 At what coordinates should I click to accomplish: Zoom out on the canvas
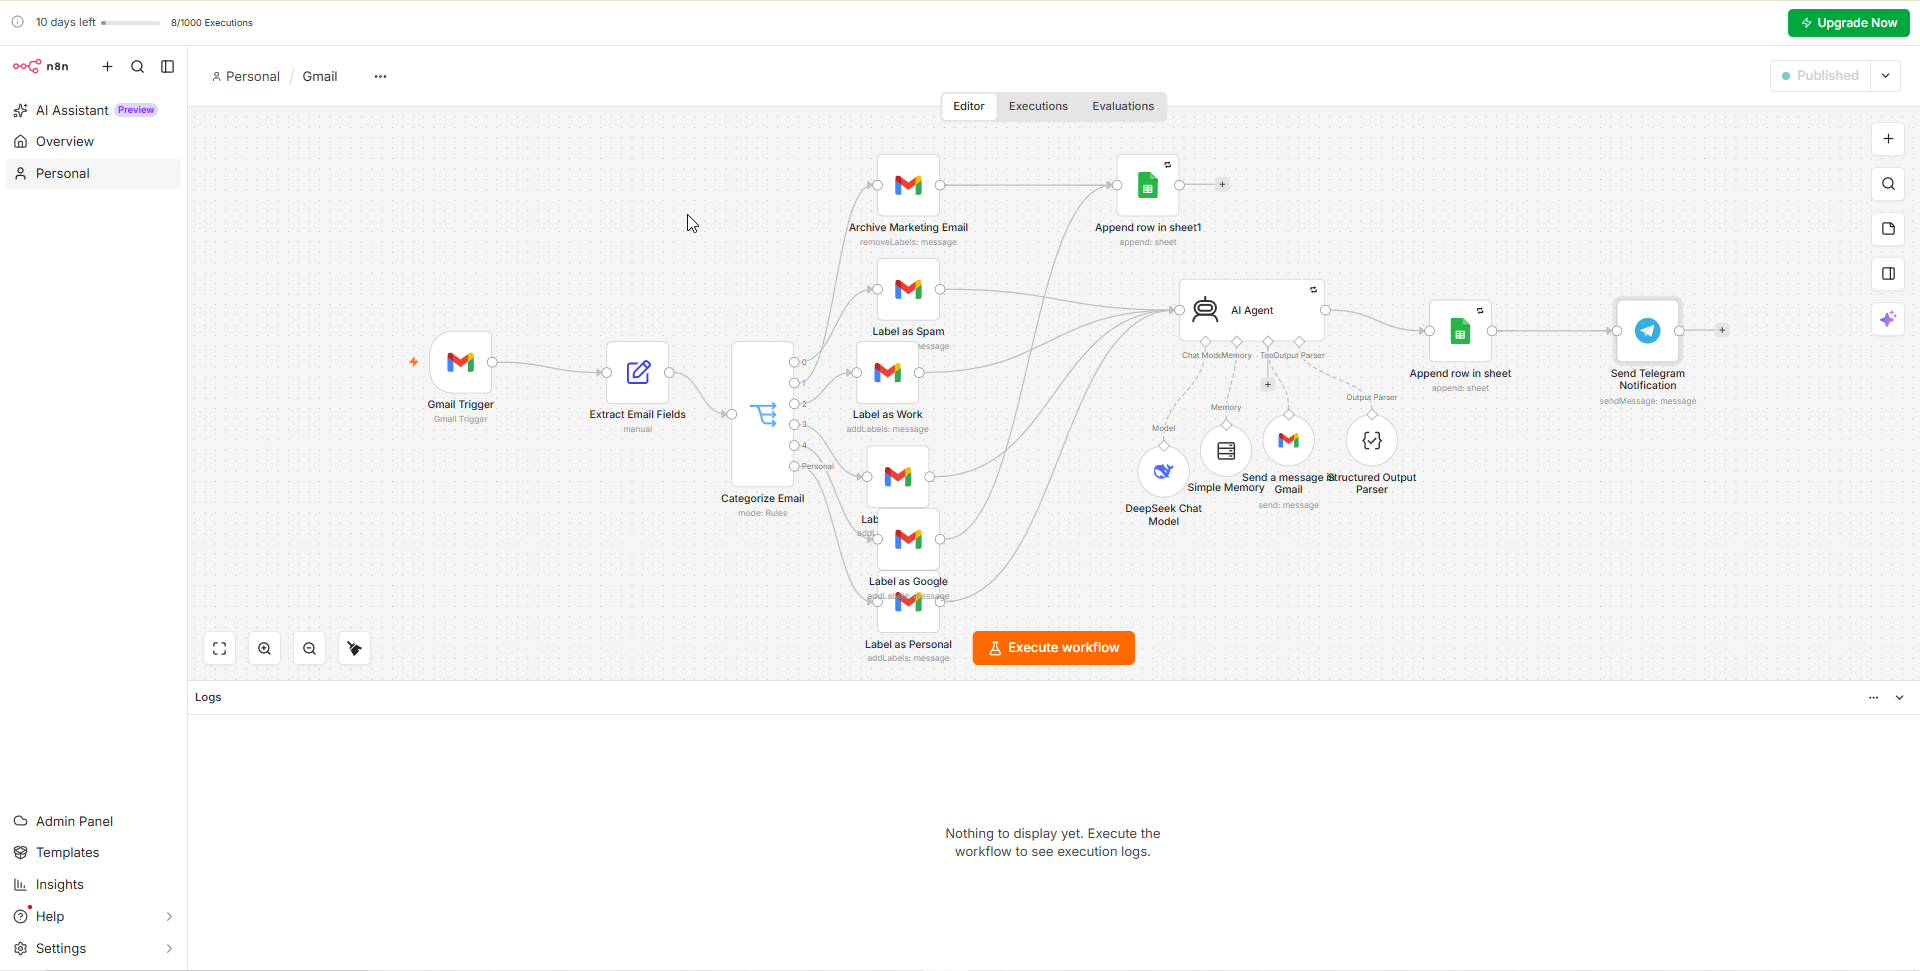(310, 649)
